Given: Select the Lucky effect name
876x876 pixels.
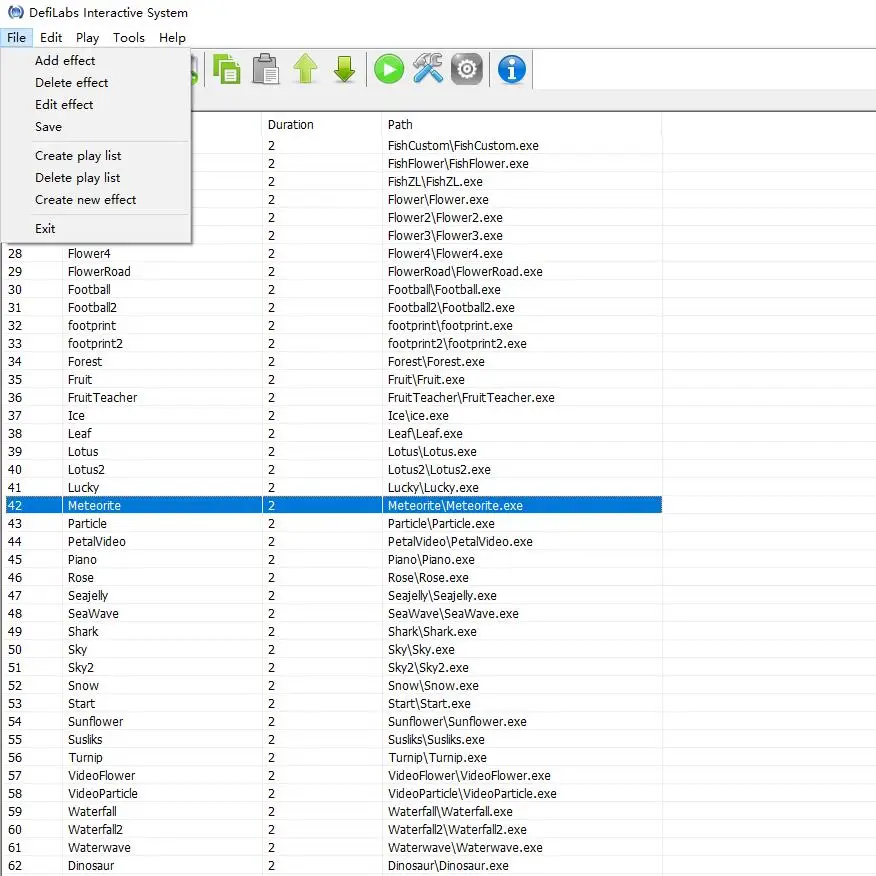Looking at the screenshot, I should pyautogui.click(x=83, y=488).
